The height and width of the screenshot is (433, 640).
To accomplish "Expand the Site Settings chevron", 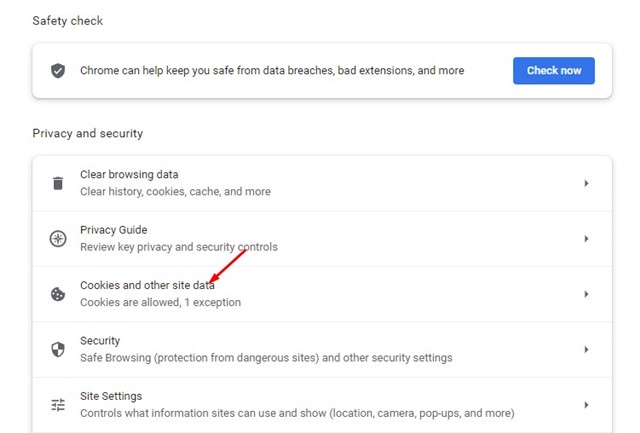I will (x=586, y=405).
